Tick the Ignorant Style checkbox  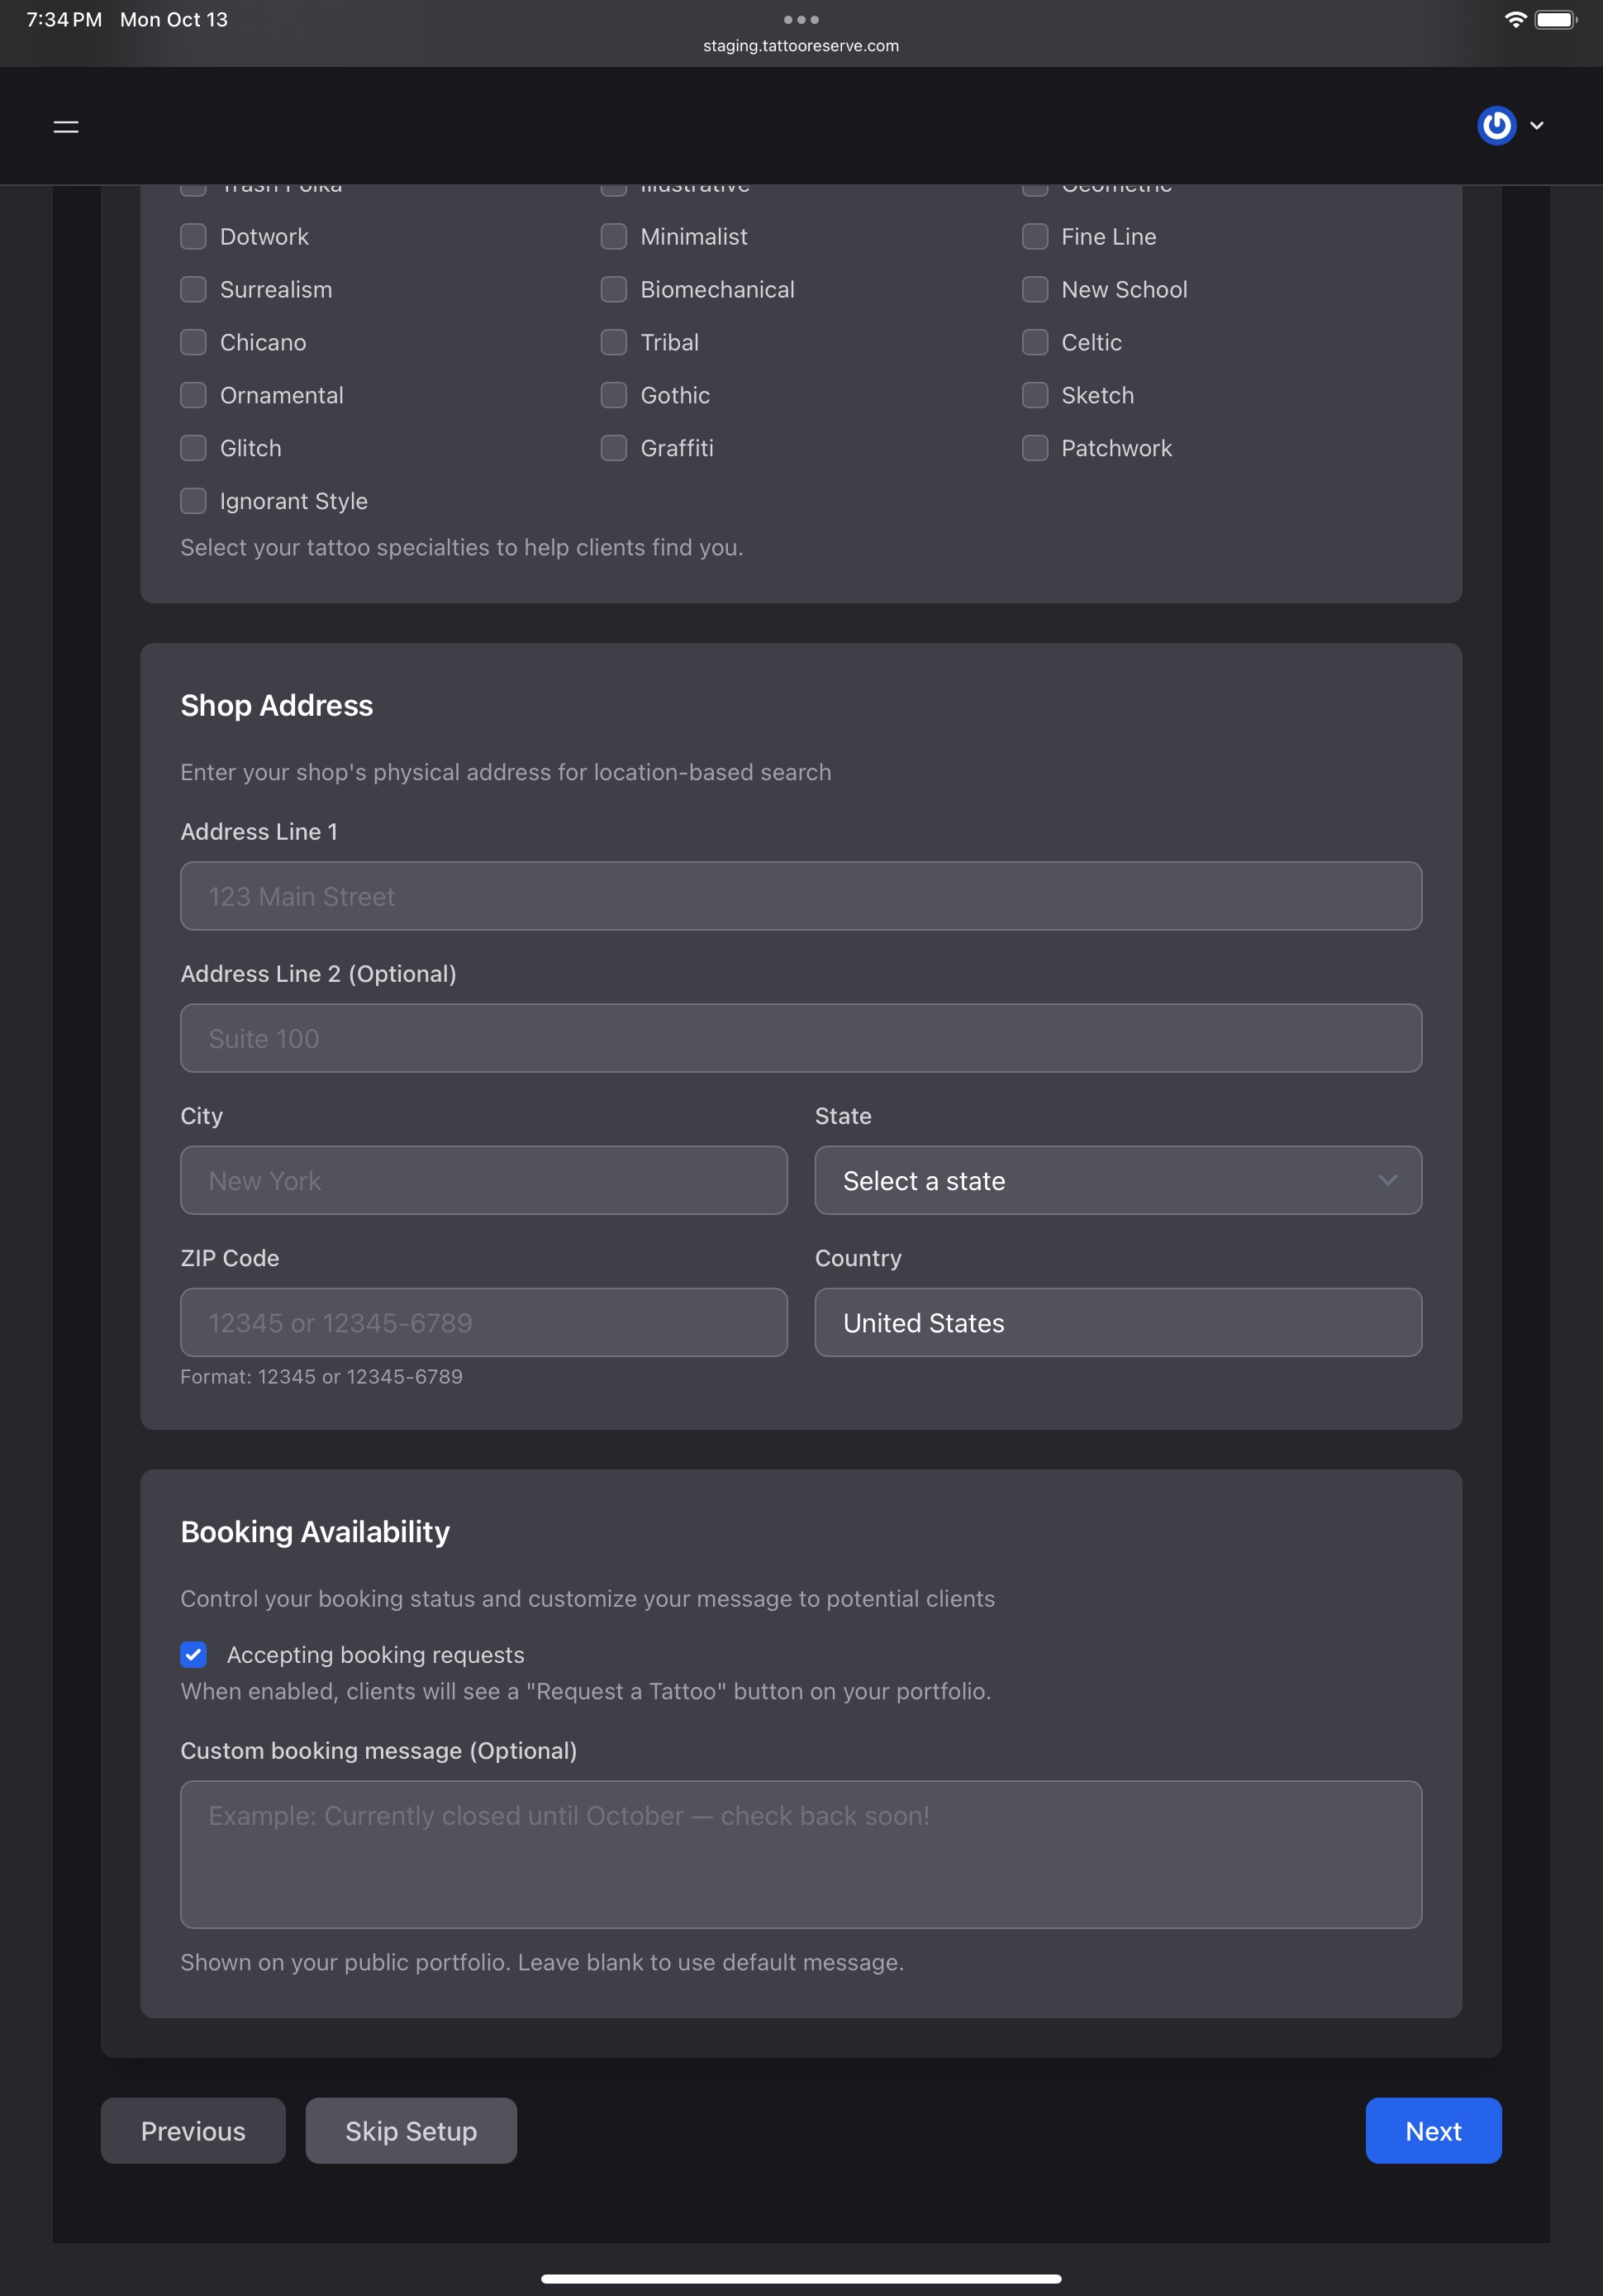[x=193, y=501]
